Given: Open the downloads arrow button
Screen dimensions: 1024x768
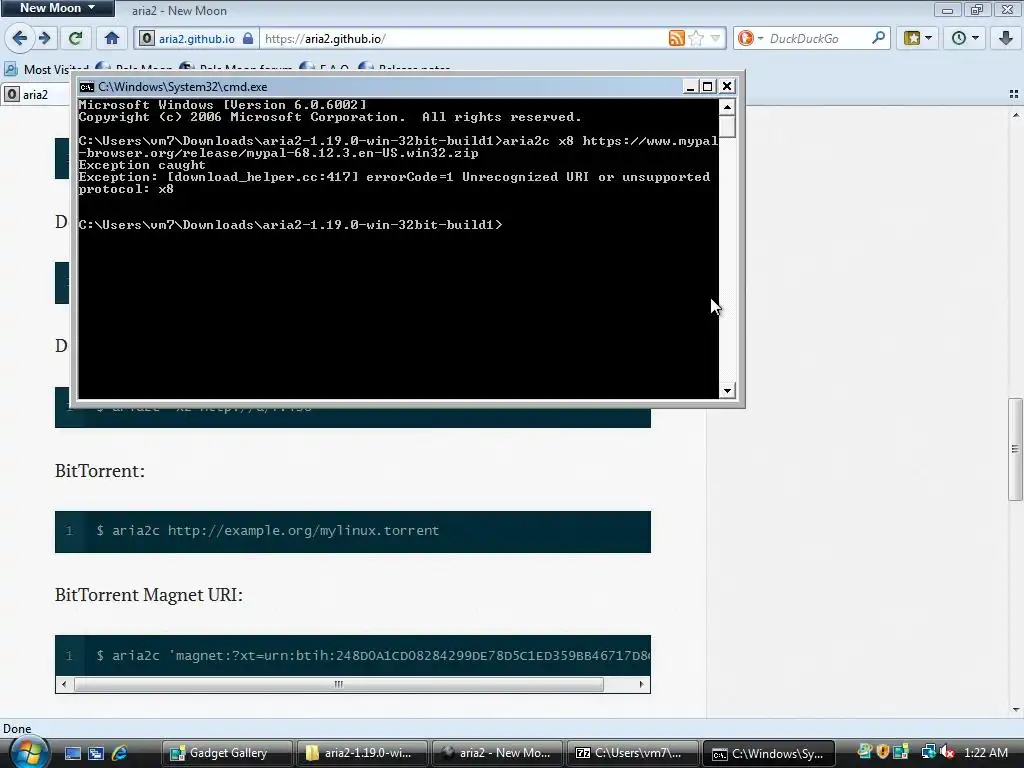Looking at the screenshot, I should point(1006,38).
